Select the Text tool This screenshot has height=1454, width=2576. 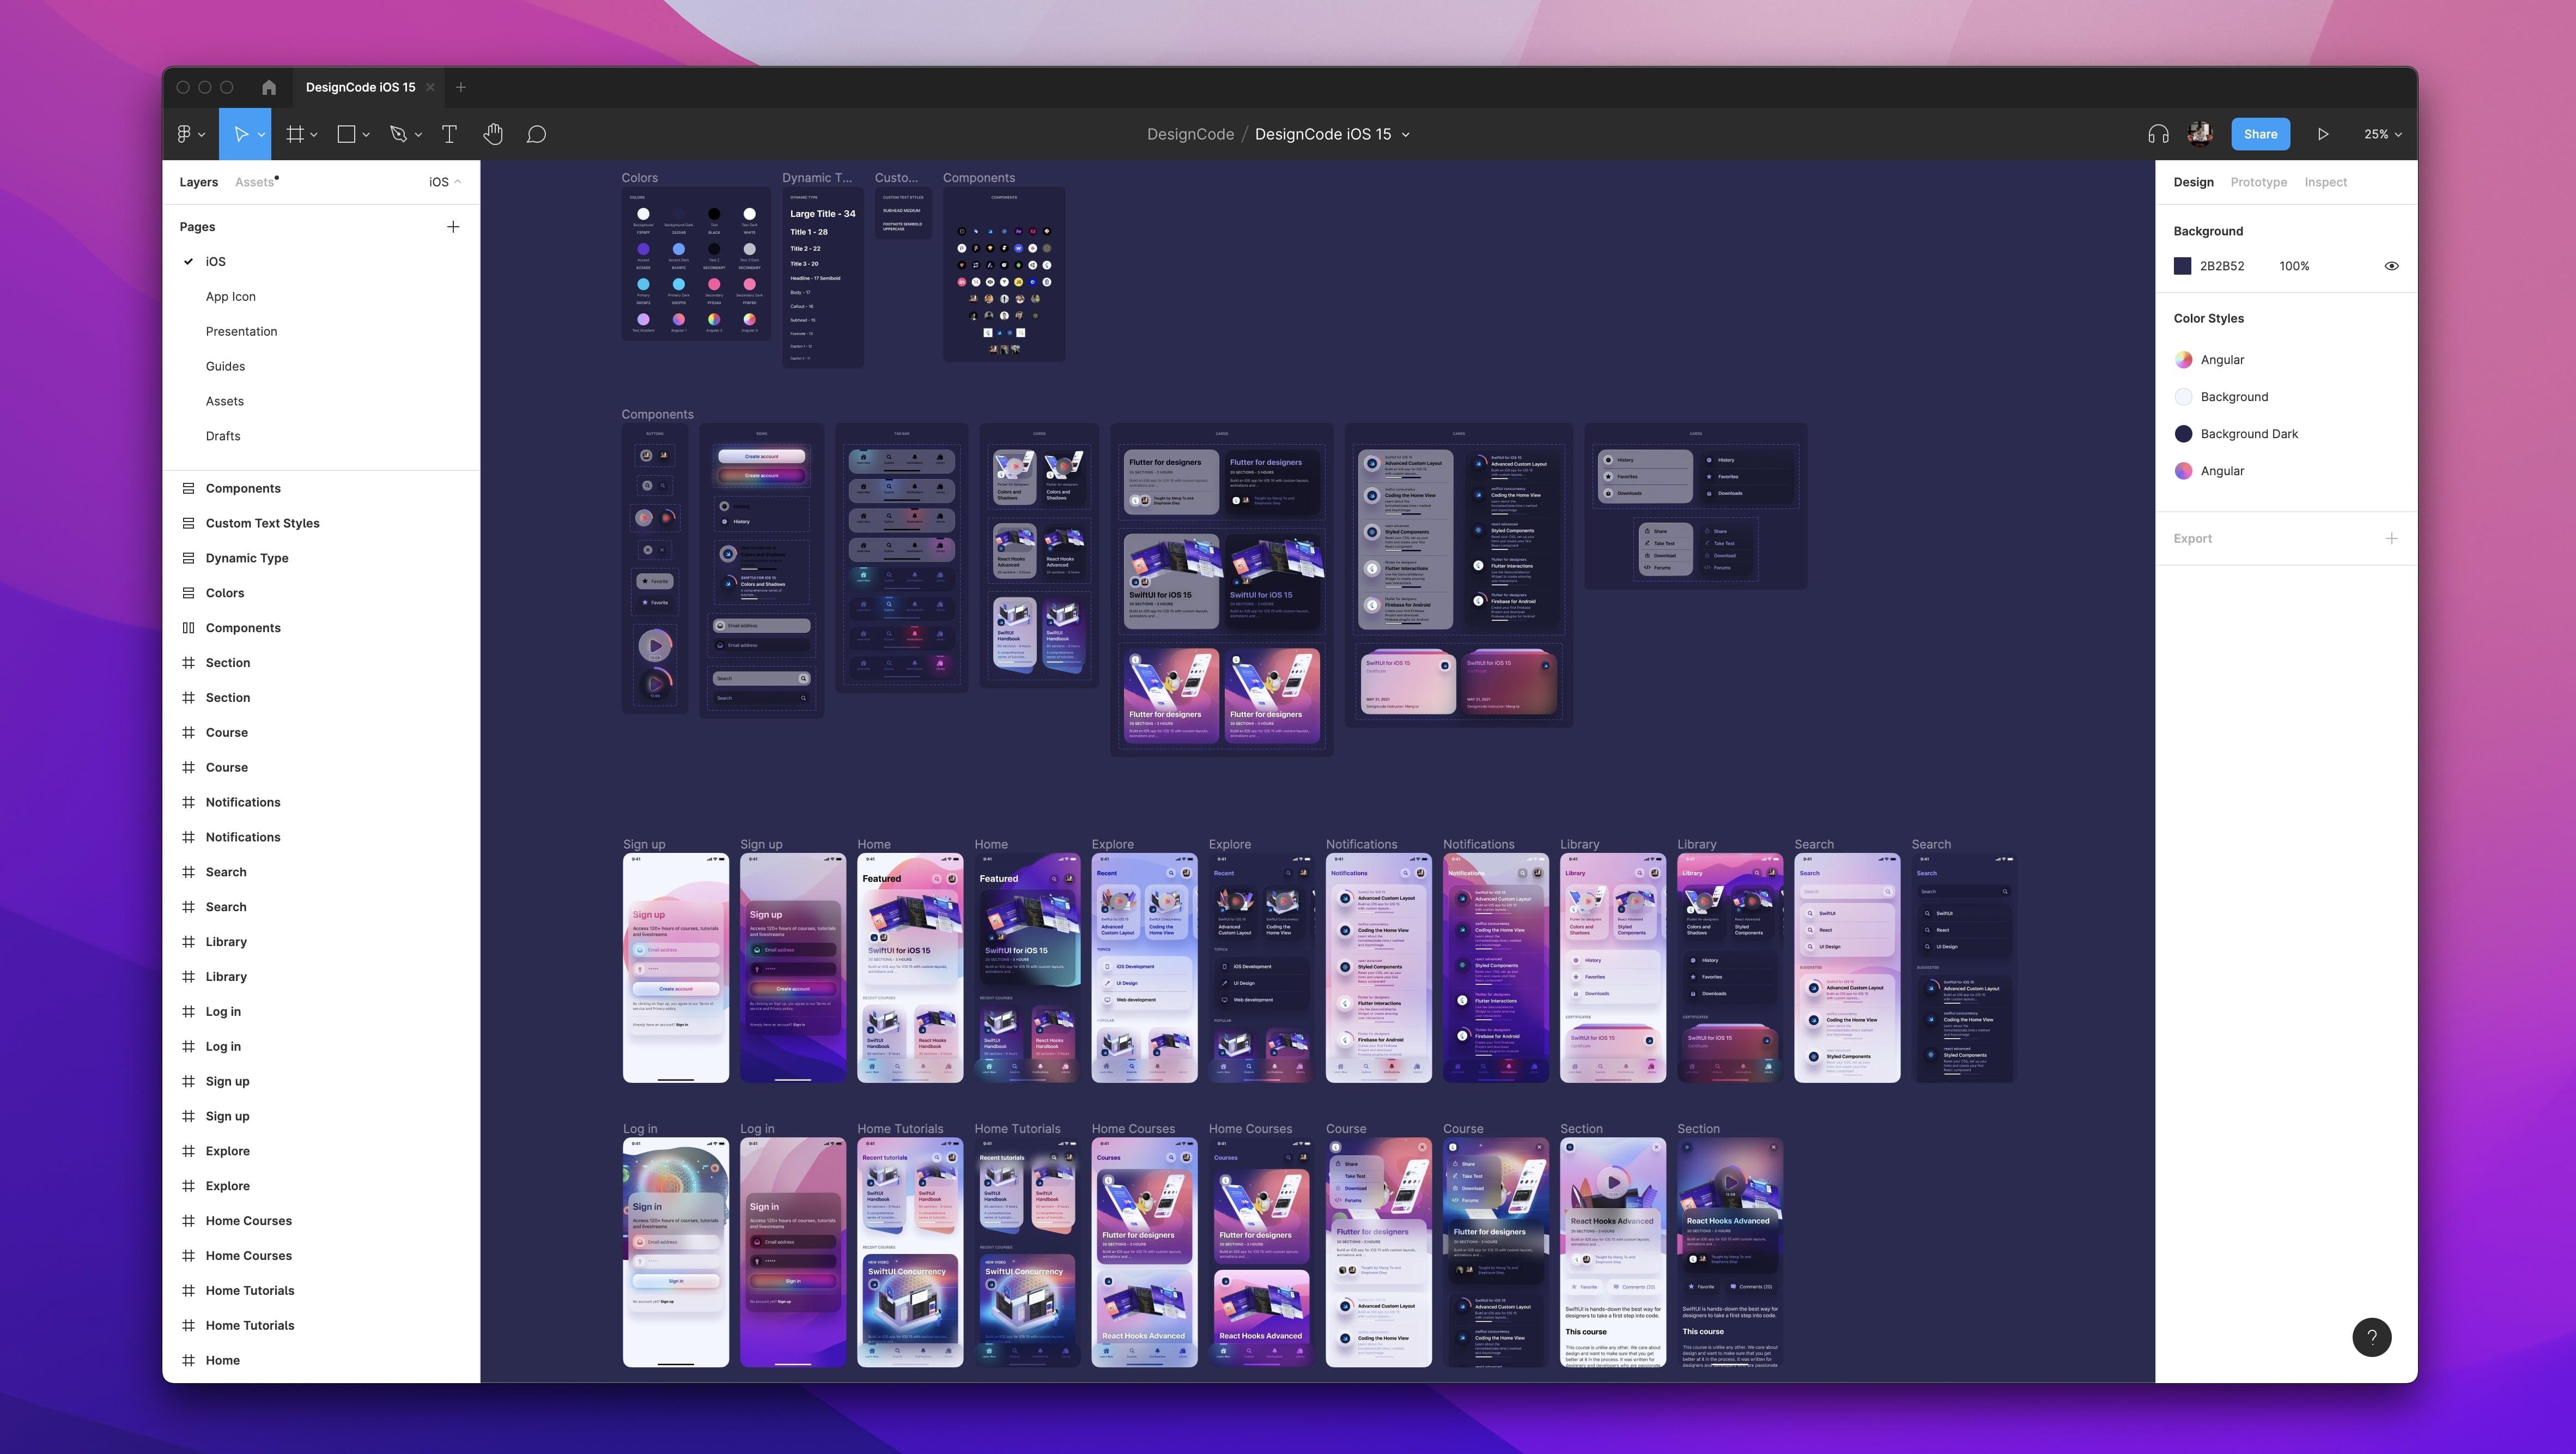click(x=449, y=133)
